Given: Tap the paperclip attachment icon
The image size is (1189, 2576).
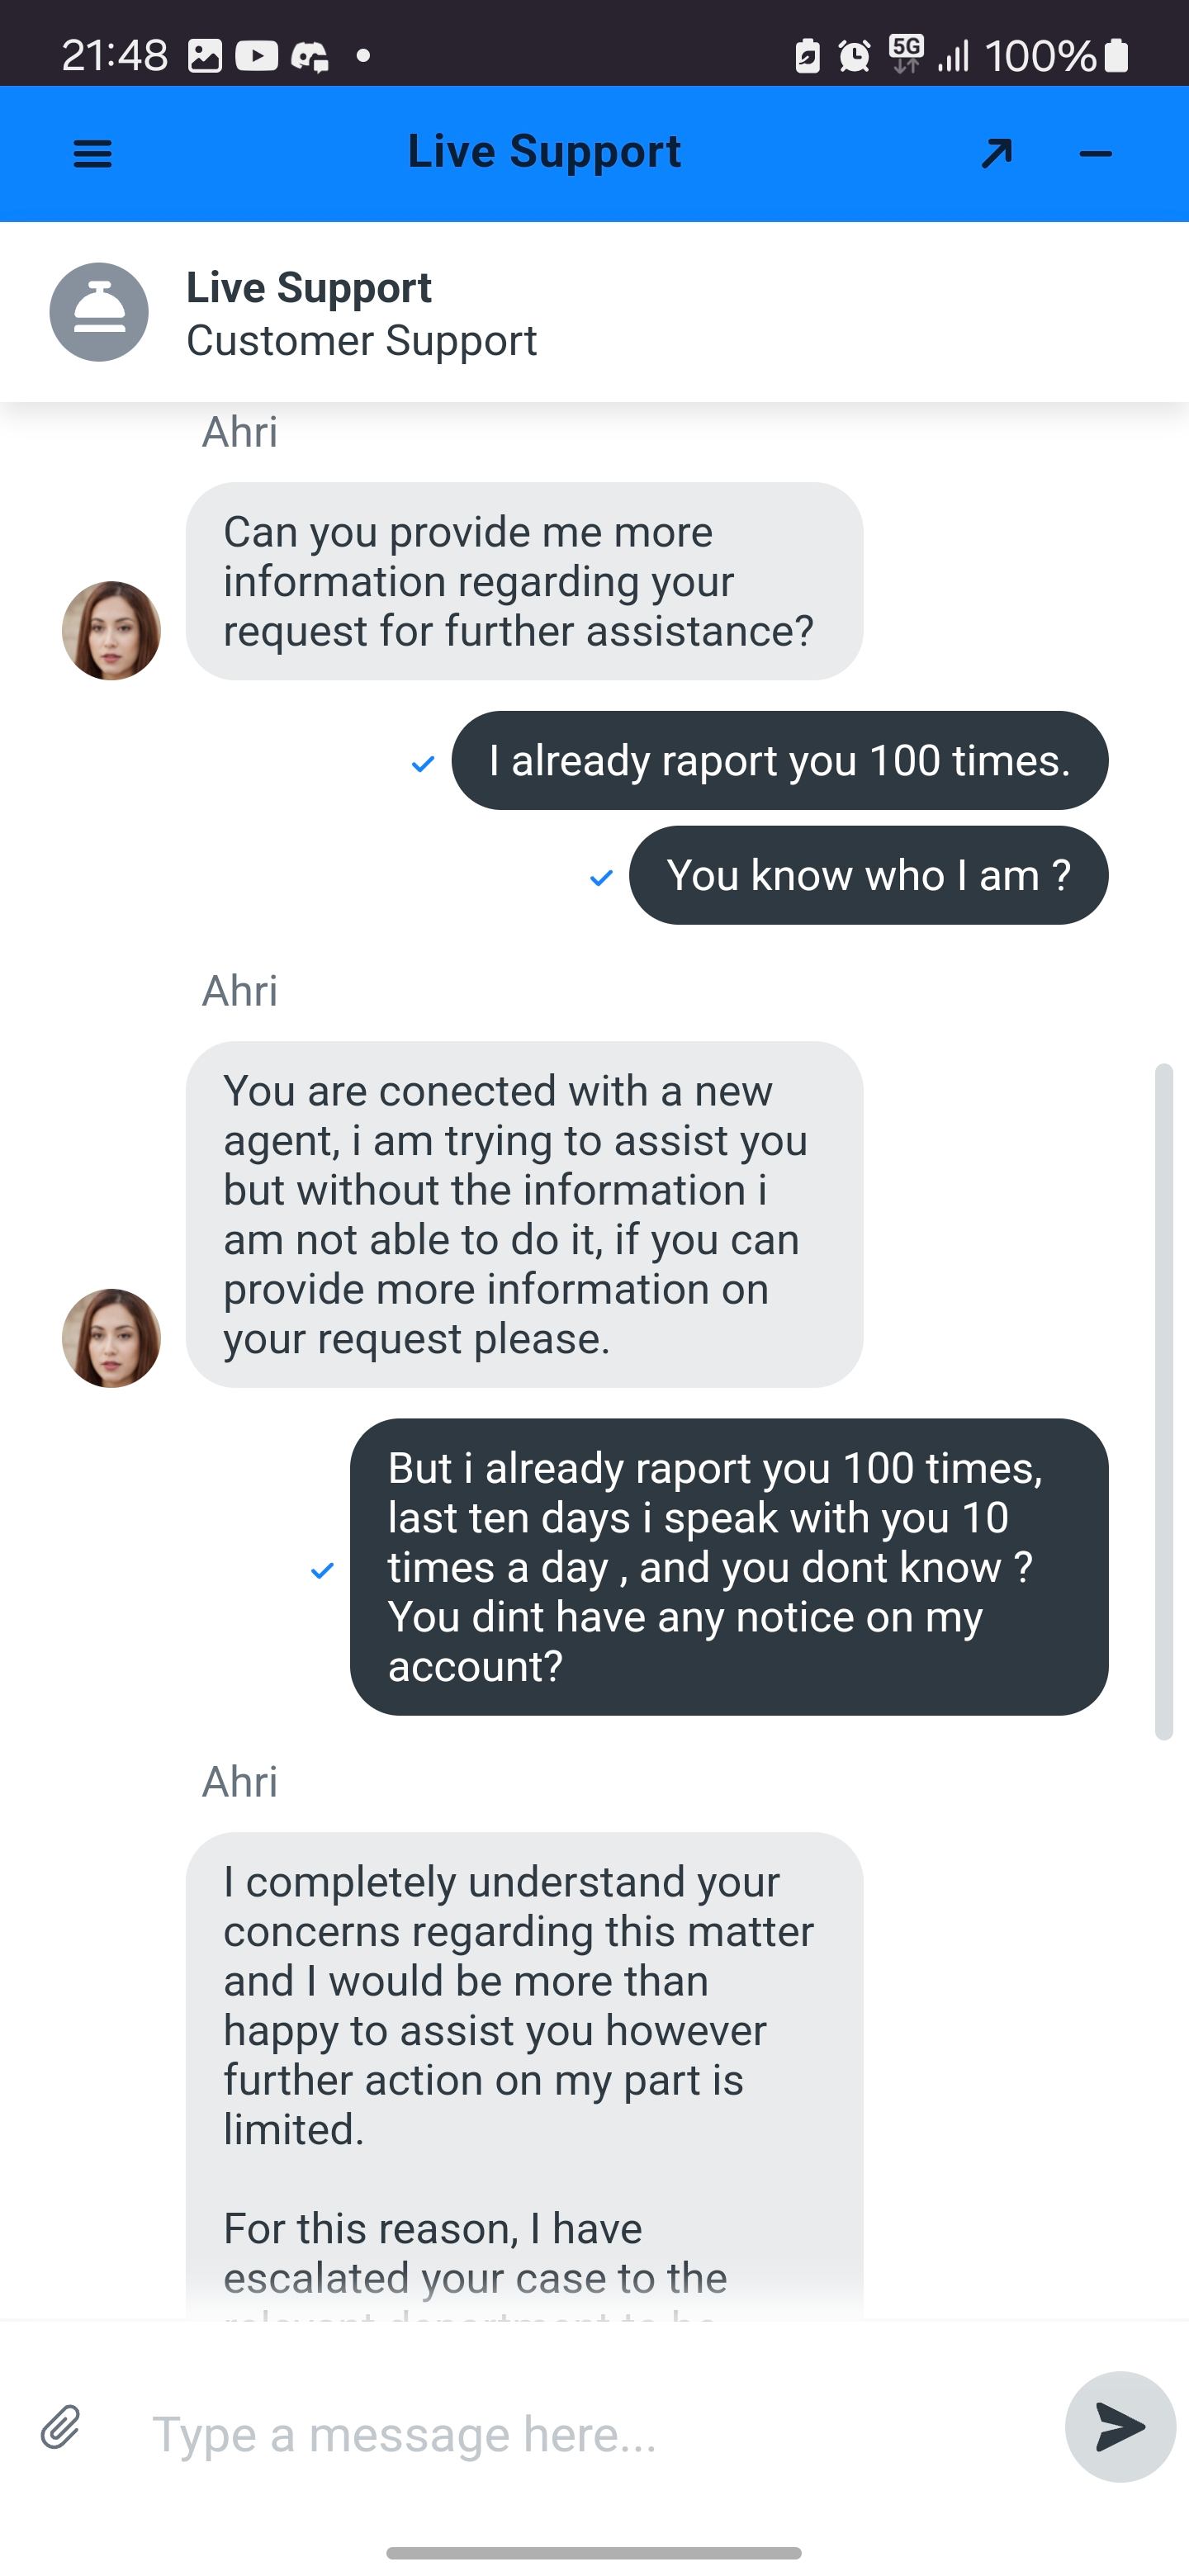Looking at the screenshot, I should pyautogui.click(x=61, y=2427).
